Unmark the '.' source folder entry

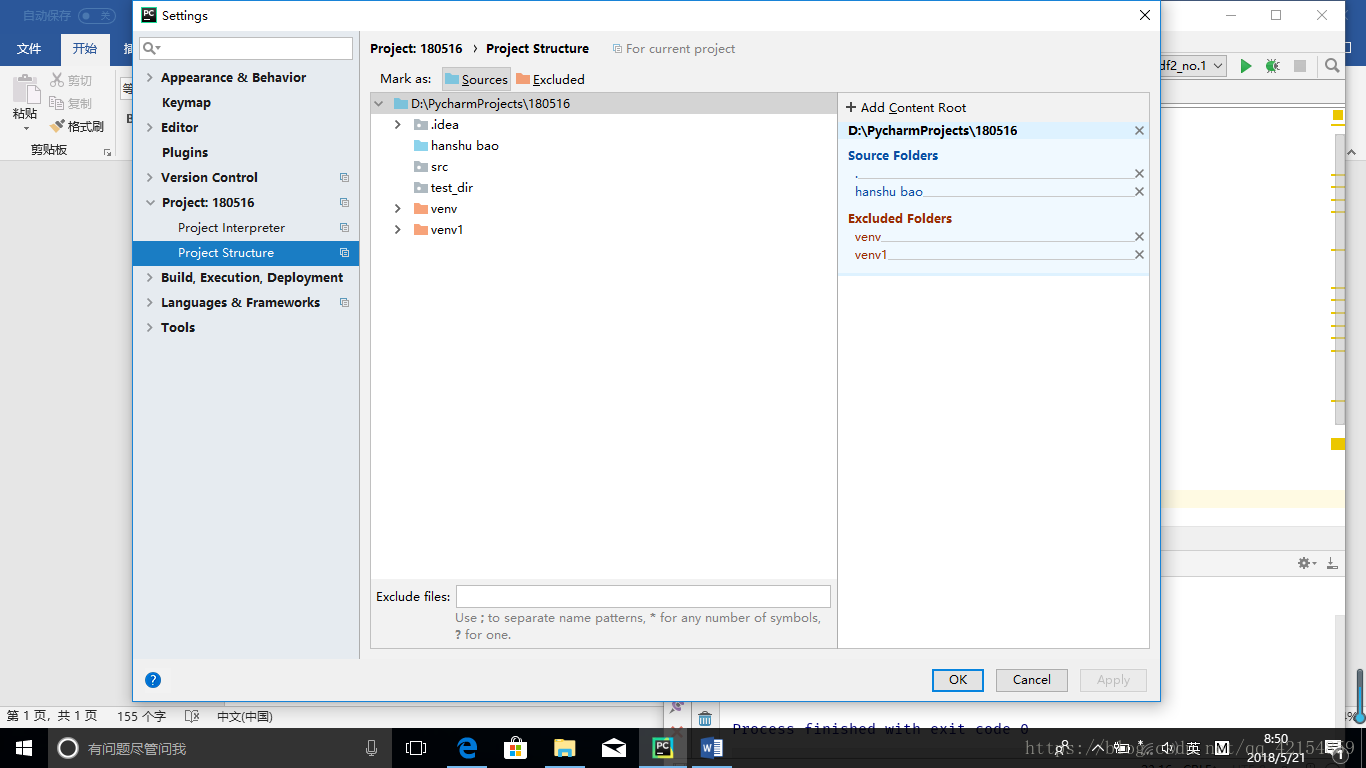coord(1139,174)
